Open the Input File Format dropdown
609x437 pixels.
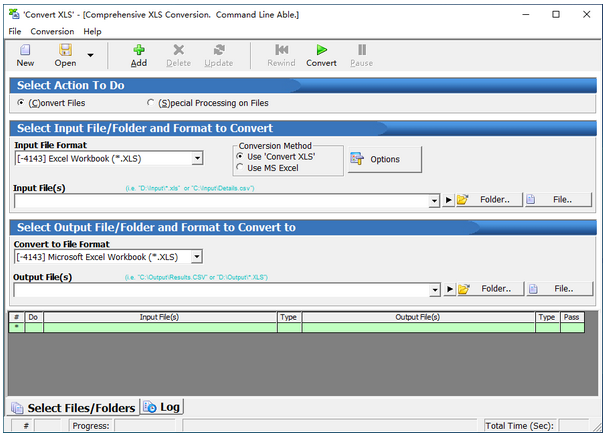coord(197,158)
